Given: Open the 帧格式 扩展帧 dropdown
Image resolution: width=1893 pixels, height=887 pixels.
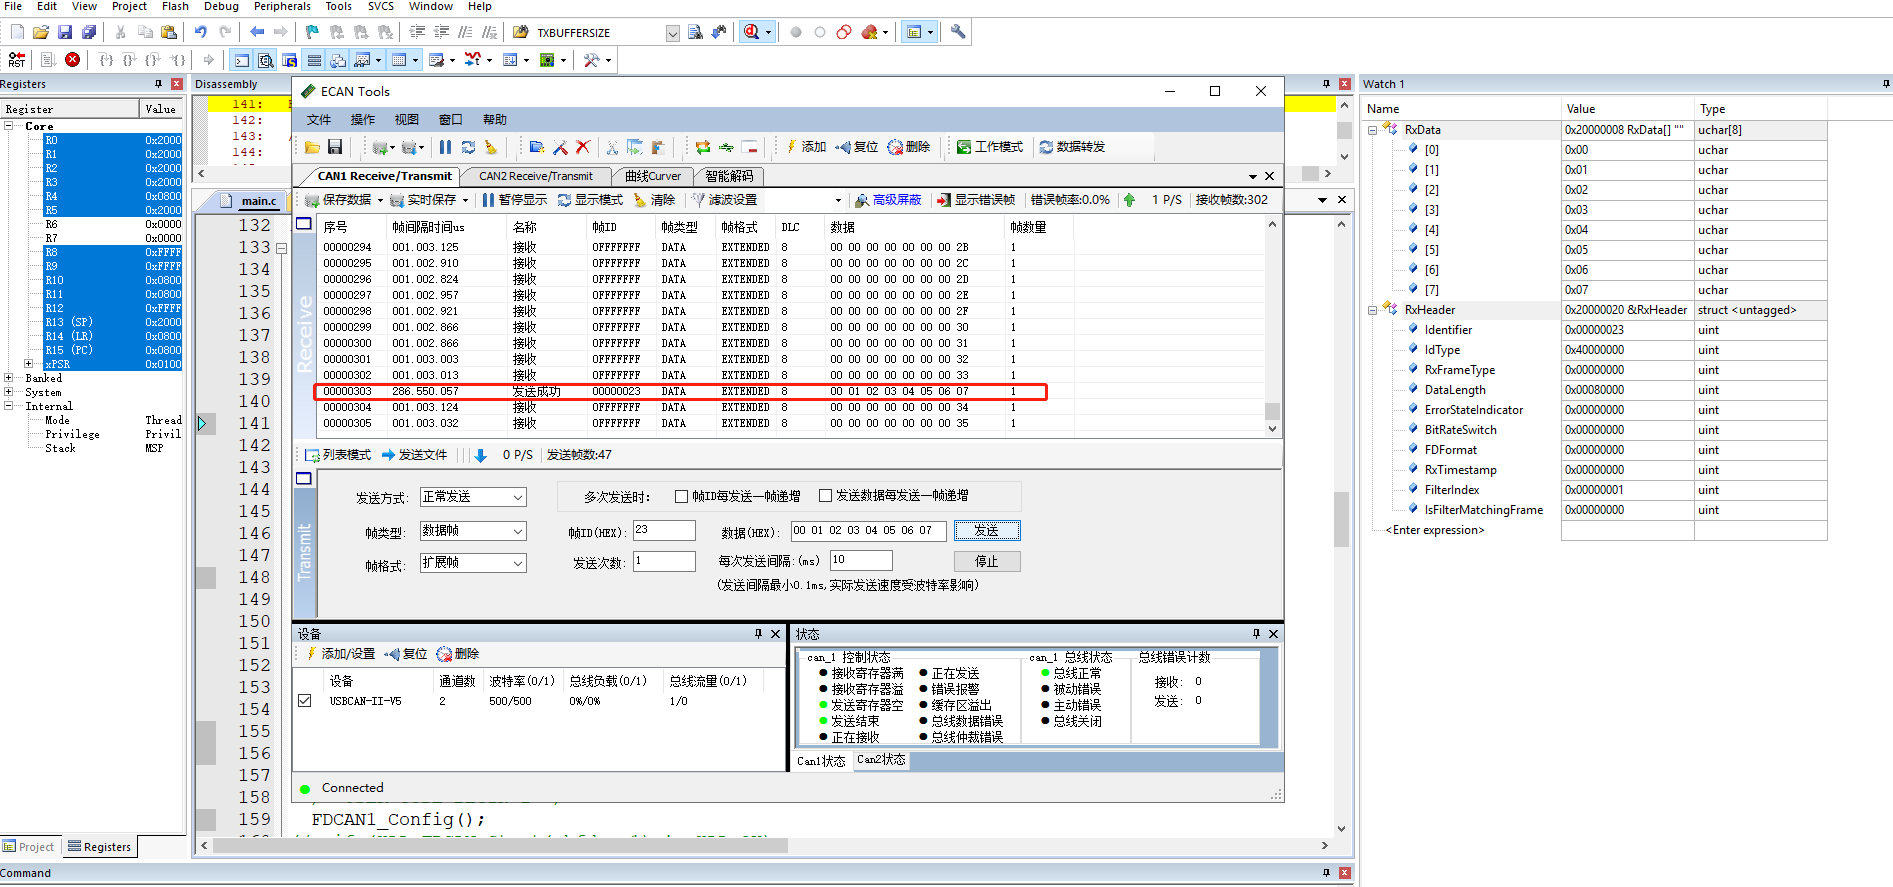Looking at the screenshot, I should tap(518, 563).
